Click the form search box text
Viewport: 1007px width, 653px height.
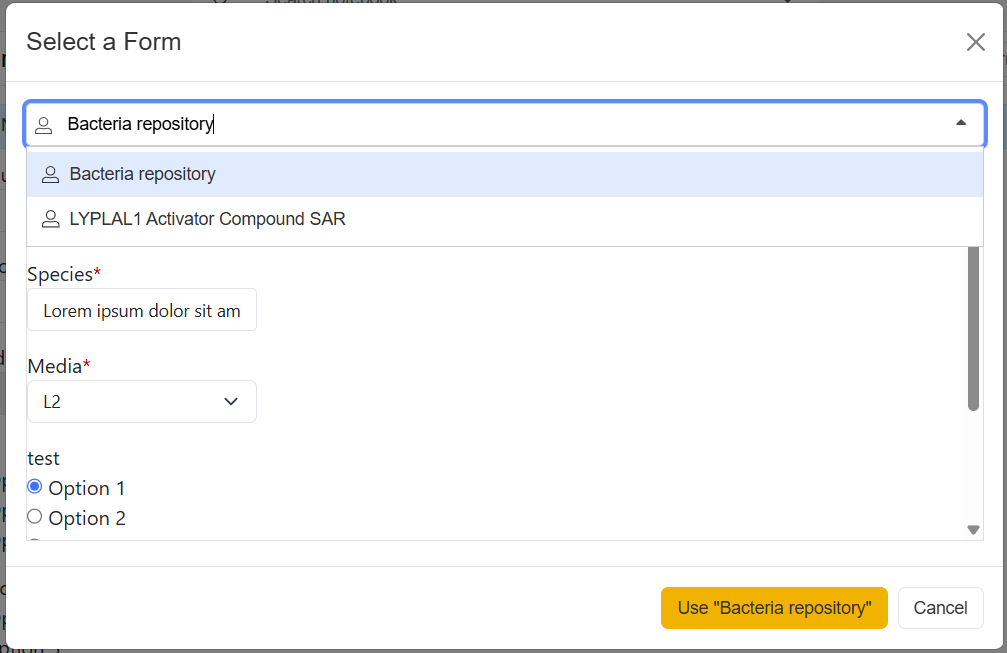140,124
